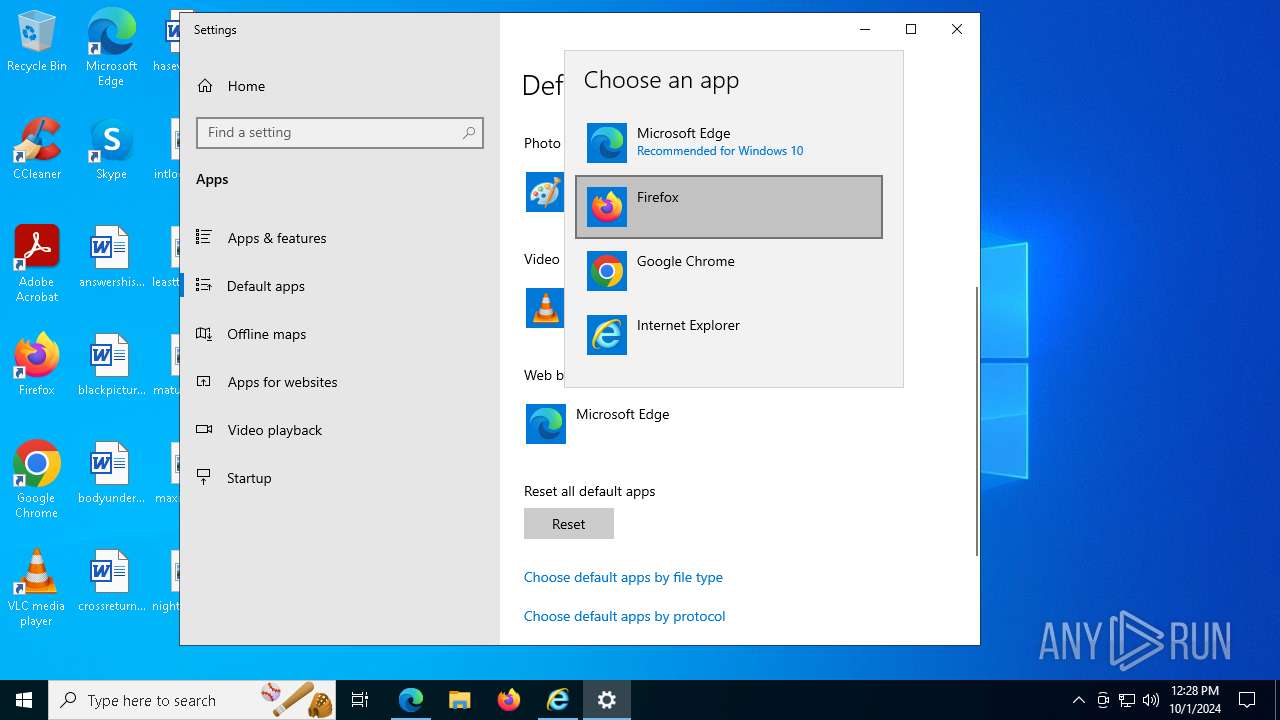
Task: Open Startup apps settings
Action: [x=249, y=478]
